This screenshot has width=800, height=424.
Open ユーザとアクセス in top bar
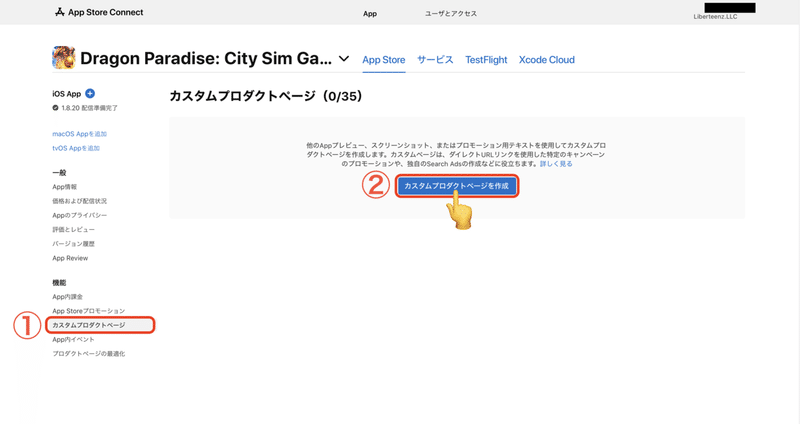coord(451,14)
